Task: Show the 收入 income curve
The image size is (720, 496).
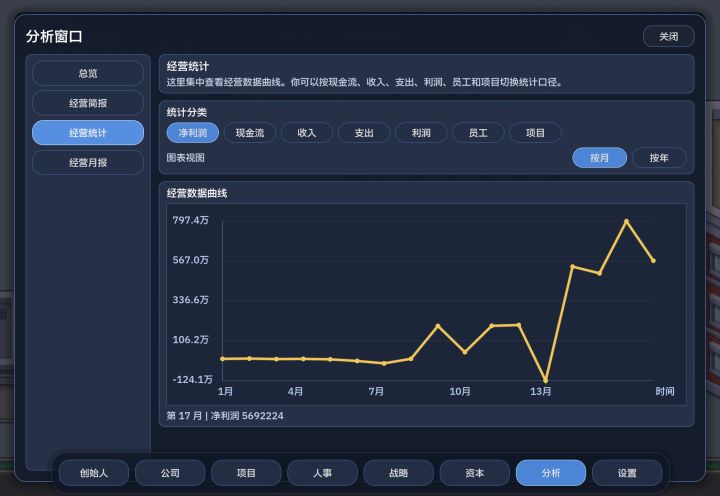Action: [307, 133]
